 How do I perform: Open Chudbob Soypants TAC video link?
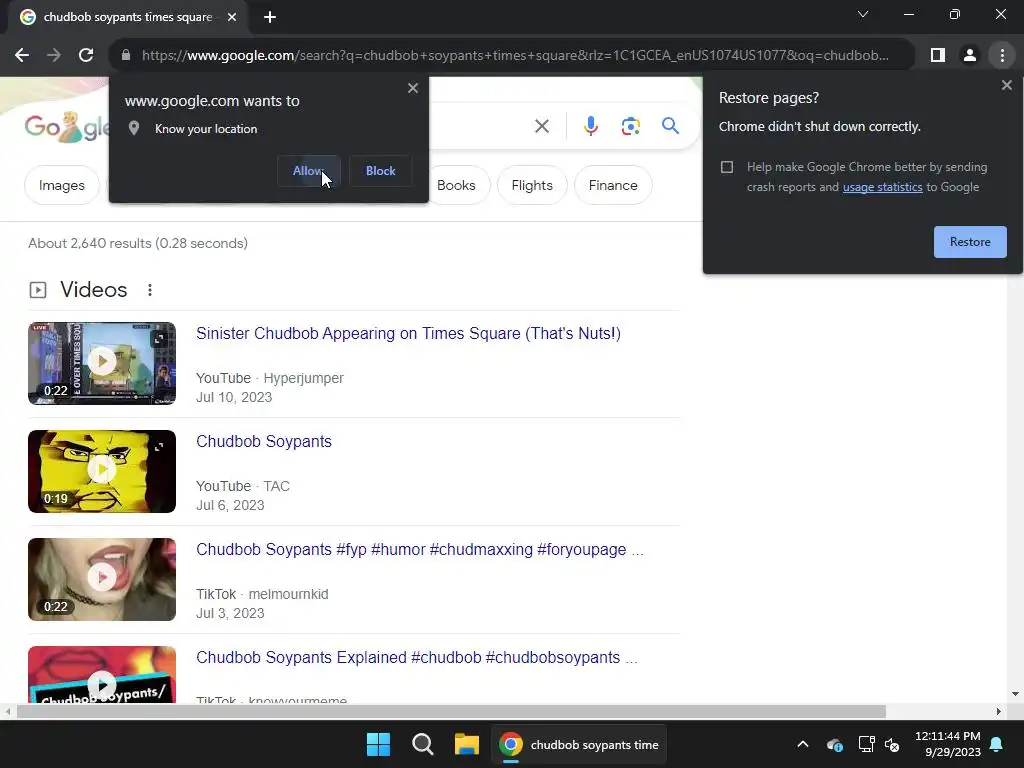pos(264,441)
